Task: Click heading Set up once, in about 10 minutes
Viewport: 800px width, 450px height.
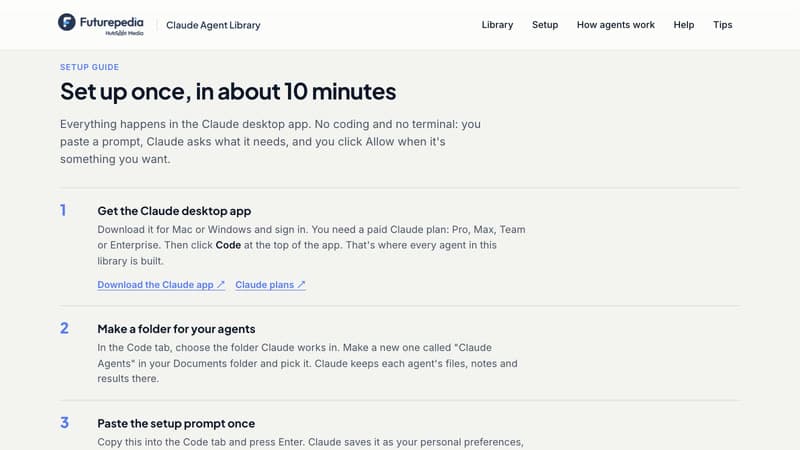Action: 228,91
